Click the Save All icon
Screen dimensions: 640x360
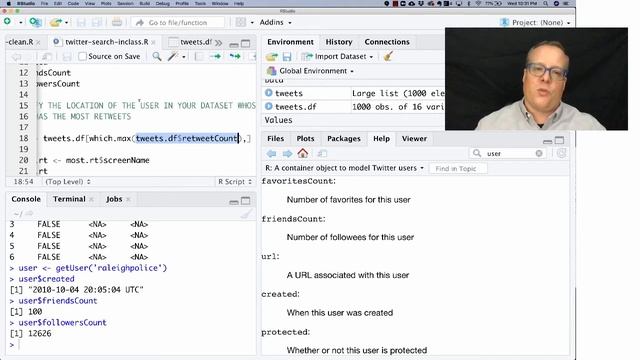pyautogui.click(x=96, y=22)
